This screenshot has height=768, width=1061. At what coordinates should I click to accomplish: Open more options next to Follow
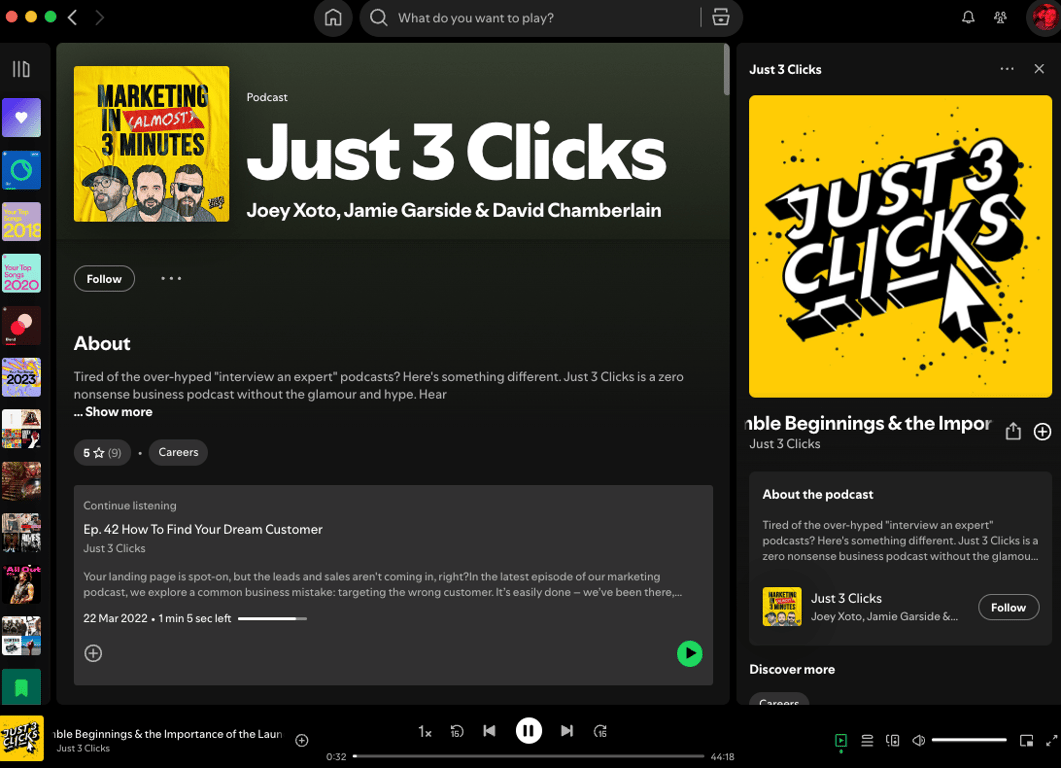pyautogui.click(x=171, y=278)
